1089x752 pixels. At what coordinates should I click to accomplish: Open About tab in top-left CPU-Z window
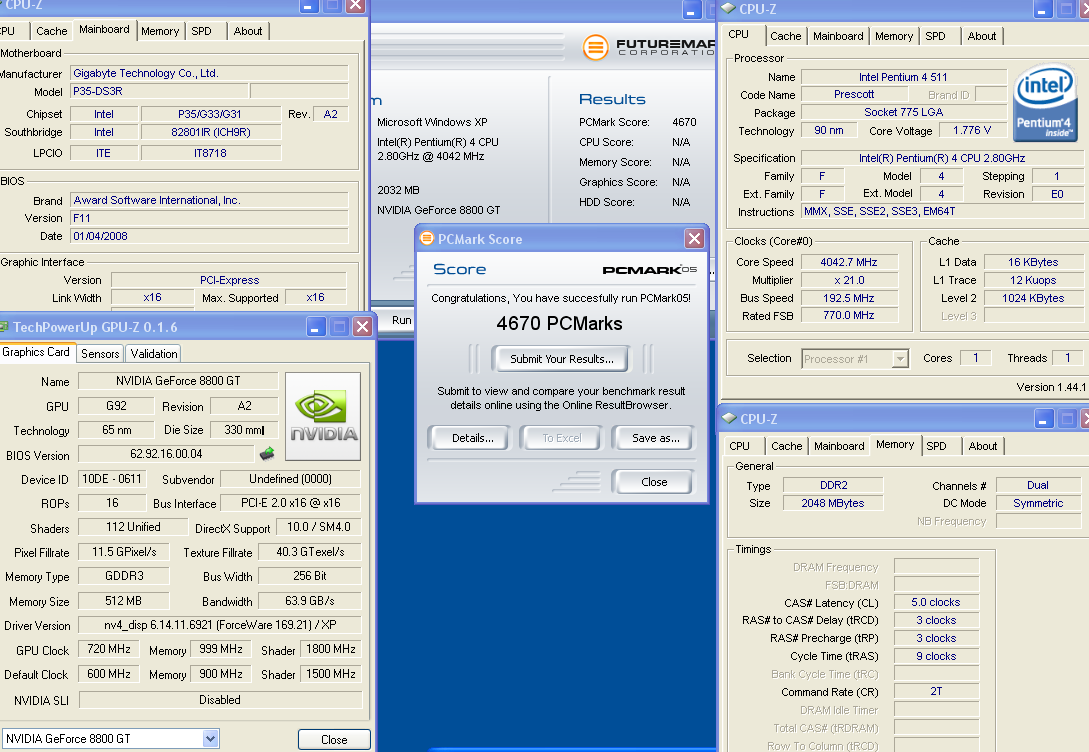(248, 31)
